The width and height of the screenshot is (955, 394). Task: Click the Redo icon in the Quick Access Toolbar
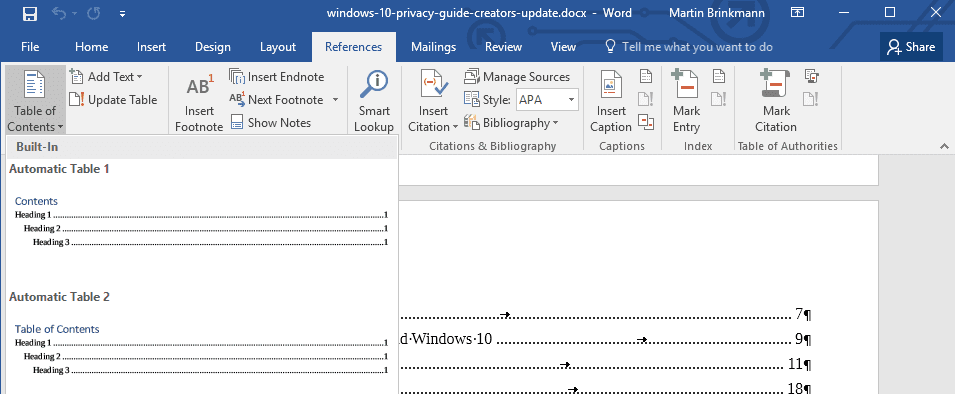click(93, 13)
